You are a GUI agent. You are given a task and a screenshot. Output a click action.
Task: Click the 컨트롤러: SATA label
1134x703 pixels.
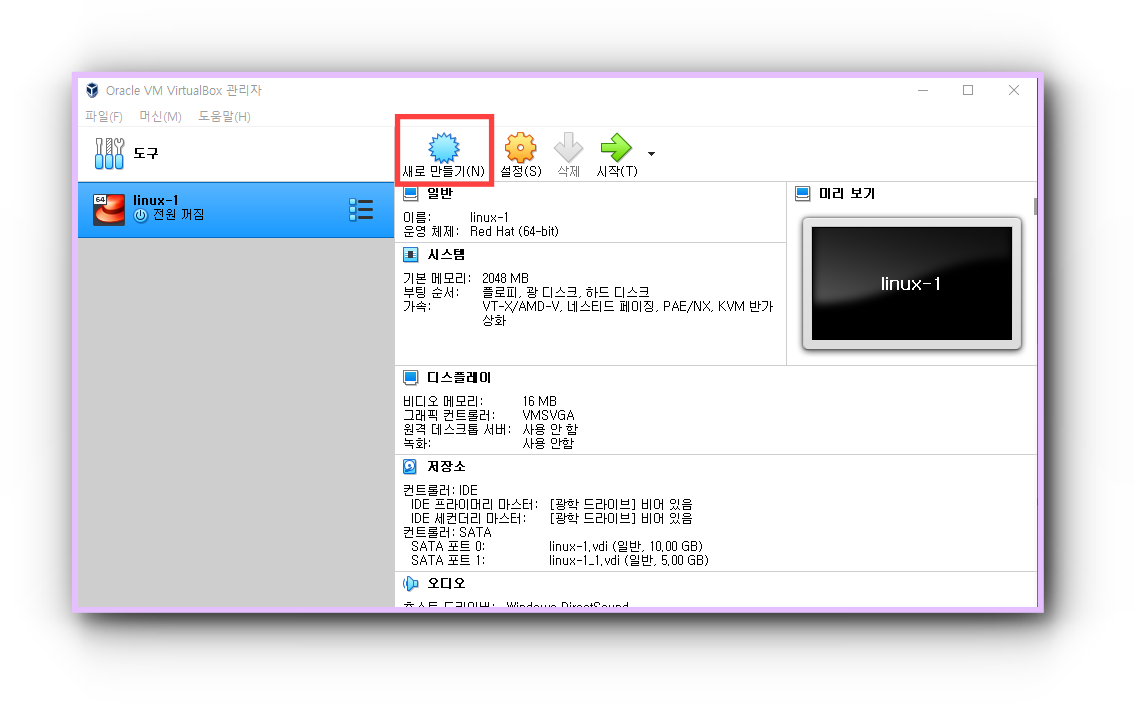point(447,532)
